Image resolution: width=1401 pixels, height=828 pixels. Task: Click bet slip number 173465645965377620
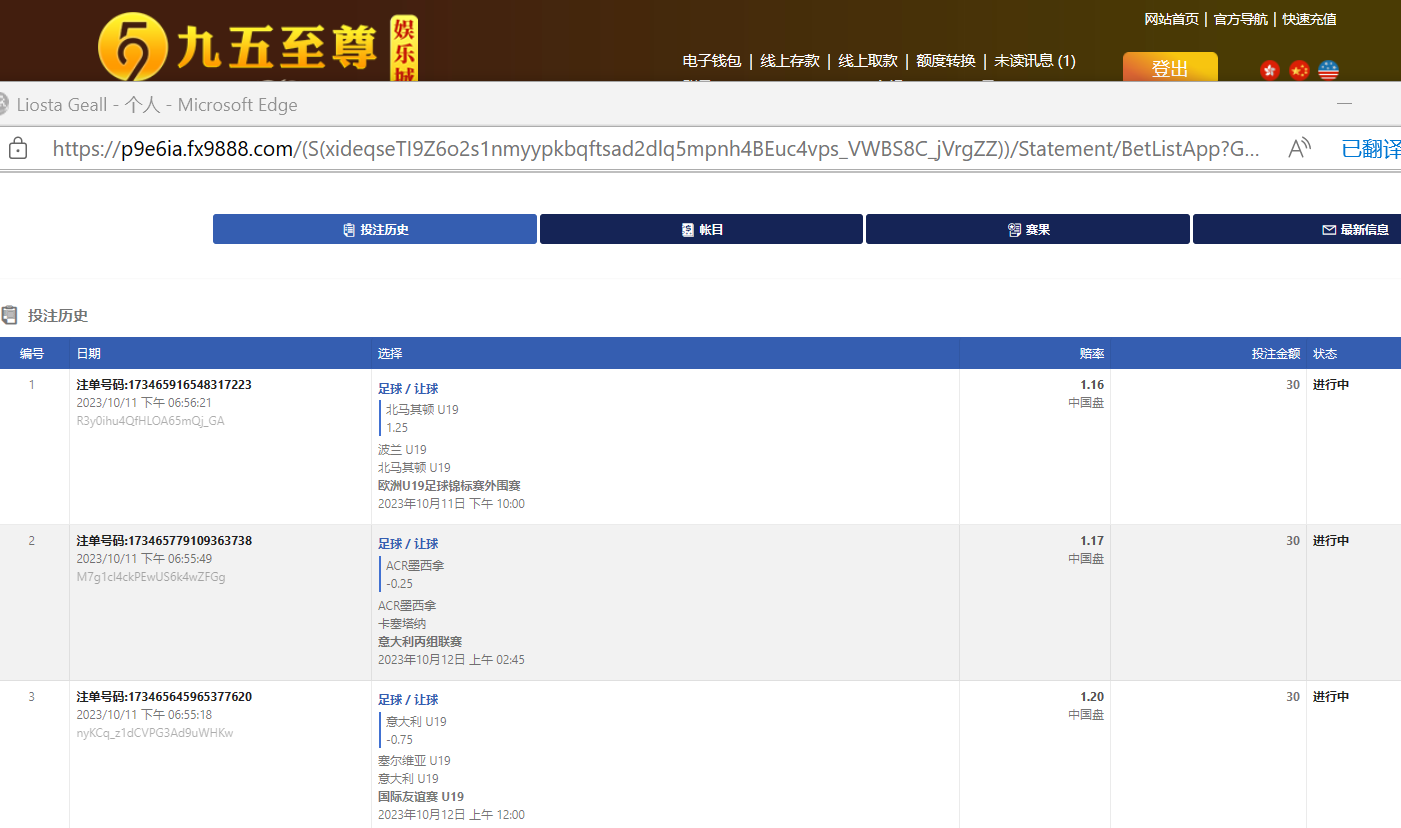164,697
